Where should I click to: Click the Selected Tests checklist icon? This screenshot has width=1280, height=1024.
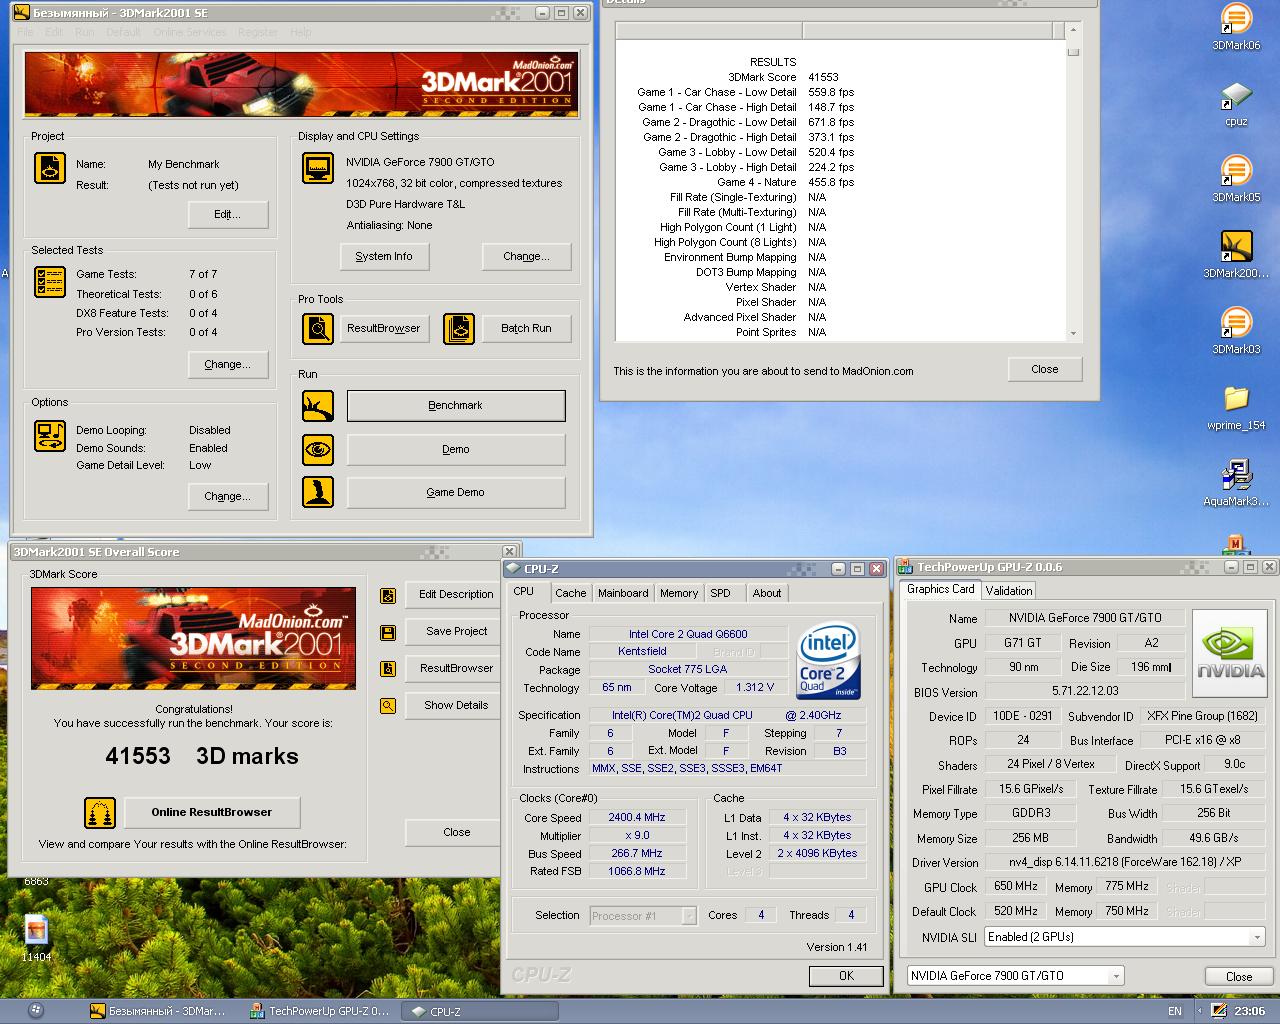point(49,282)
